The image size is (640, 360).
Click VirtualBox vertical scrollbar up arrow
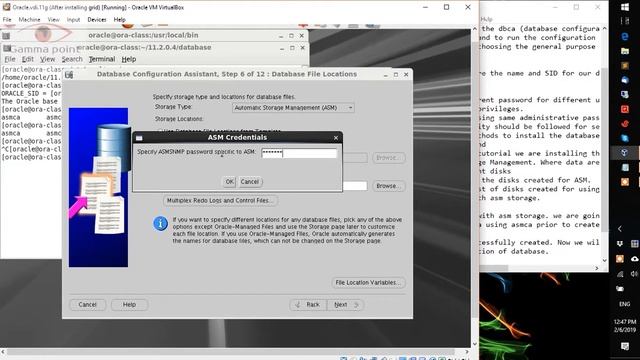[474, 29]
